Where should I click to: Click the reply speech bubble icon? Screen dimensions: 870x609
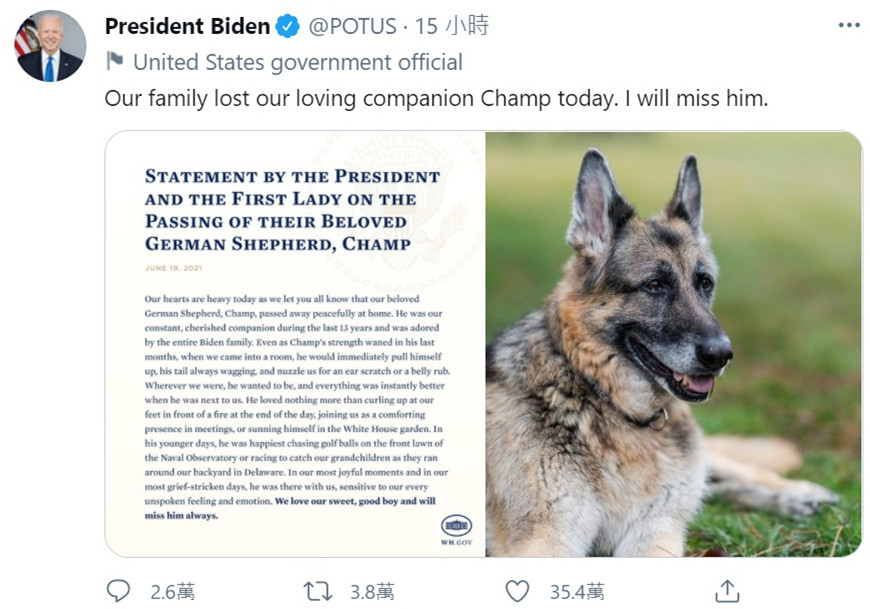click(x=118, y=591)
